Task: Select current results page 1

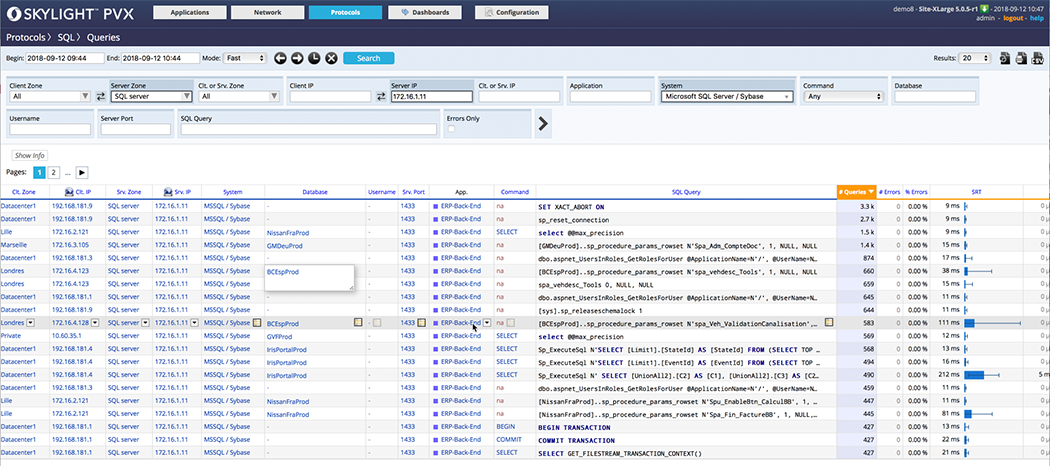Action: pos(39,172)
